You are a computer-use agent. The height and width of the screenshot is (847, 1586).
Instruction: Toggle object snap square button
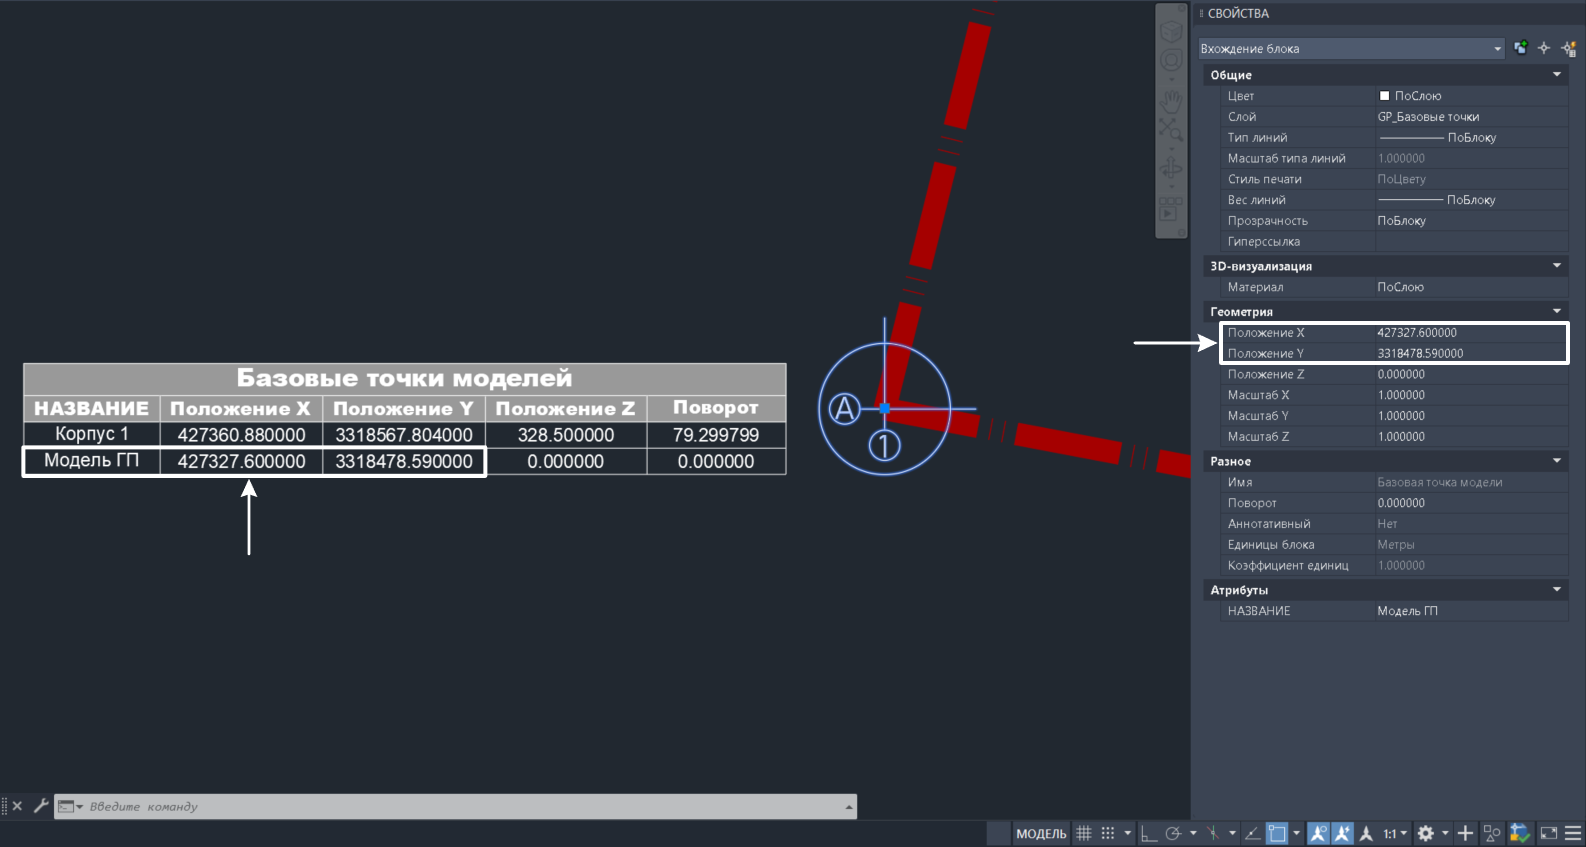pos(1277,833)
